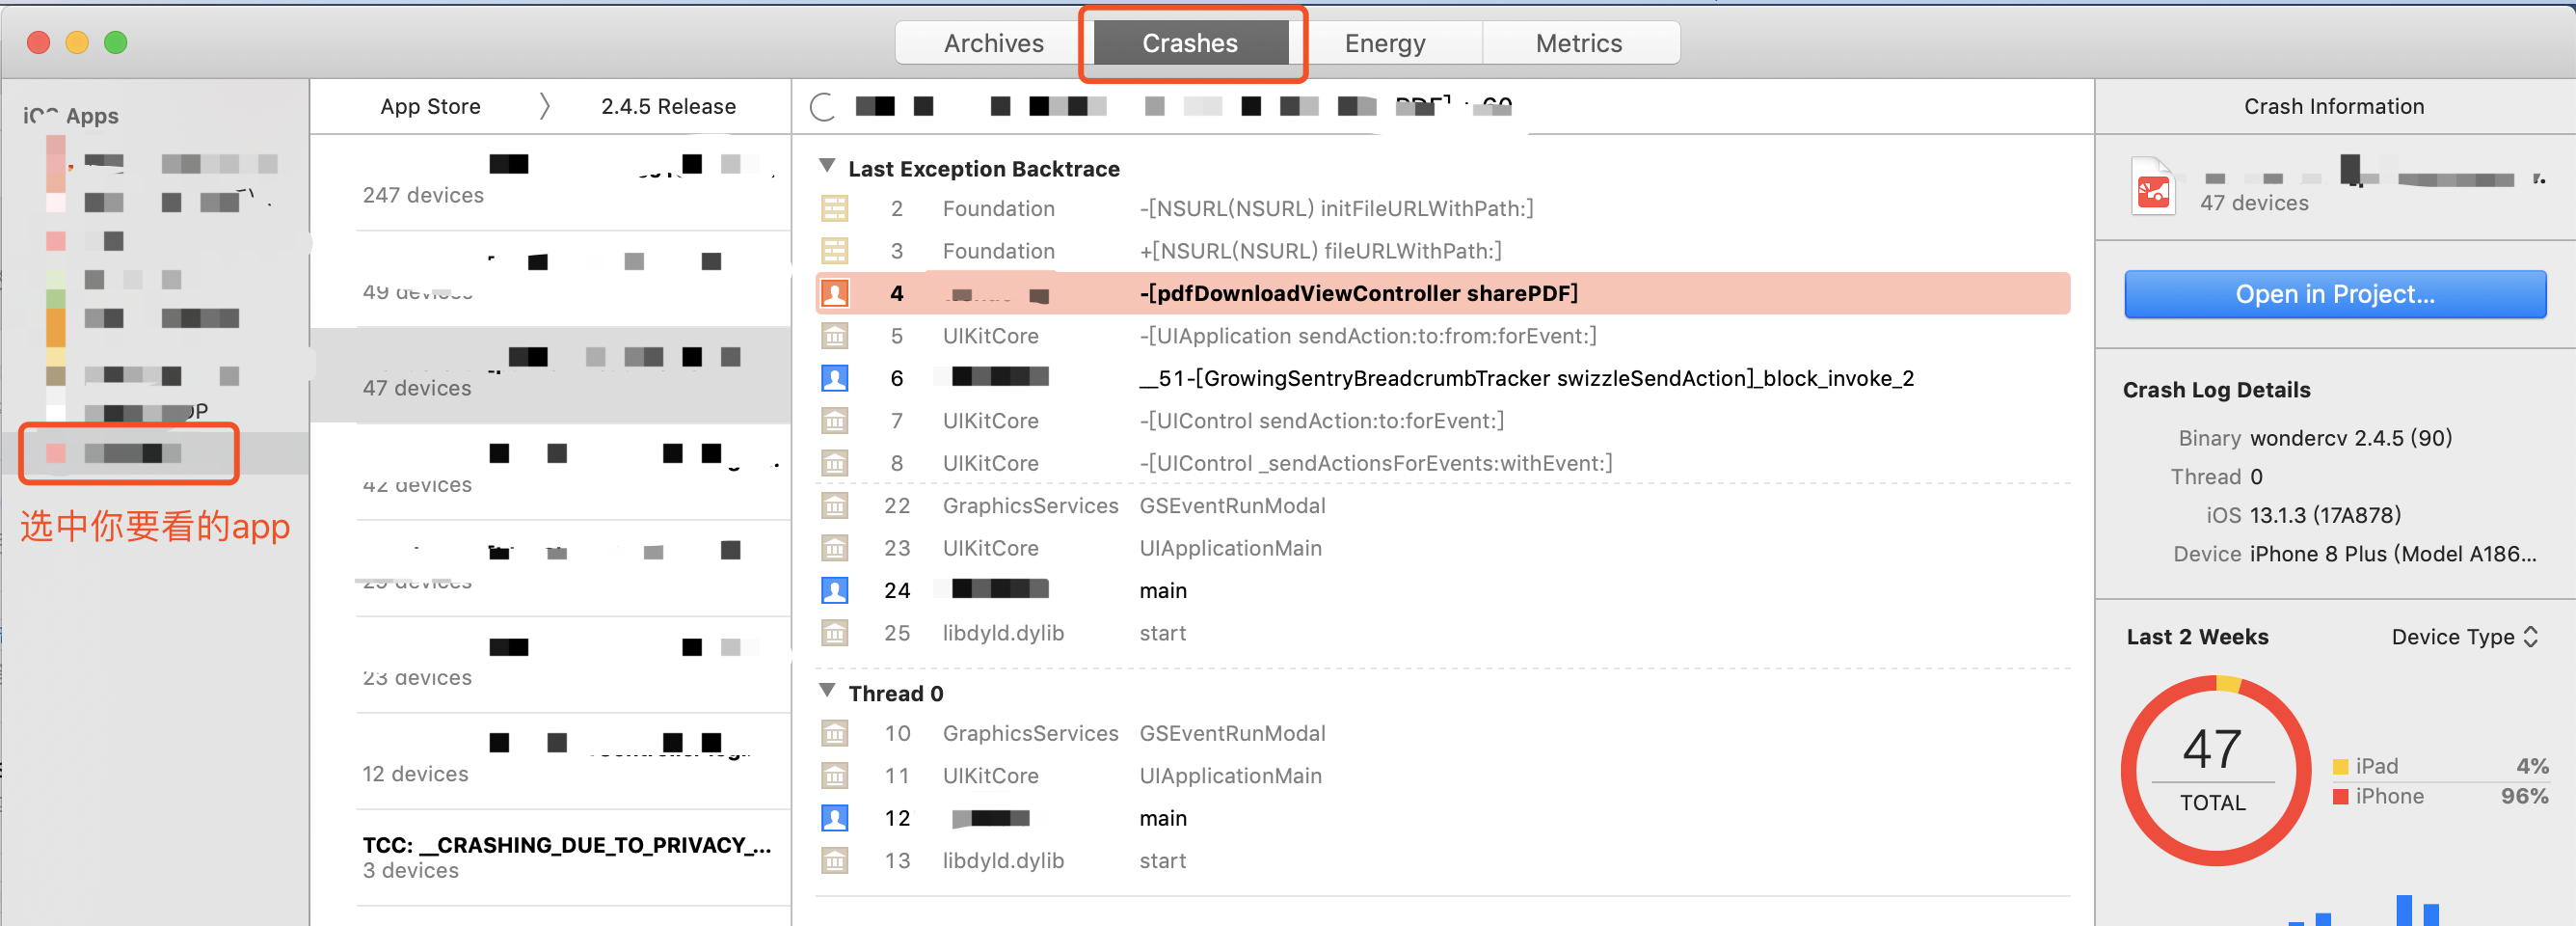Click the Last 2 Weeks heading

coord(2197,637)
